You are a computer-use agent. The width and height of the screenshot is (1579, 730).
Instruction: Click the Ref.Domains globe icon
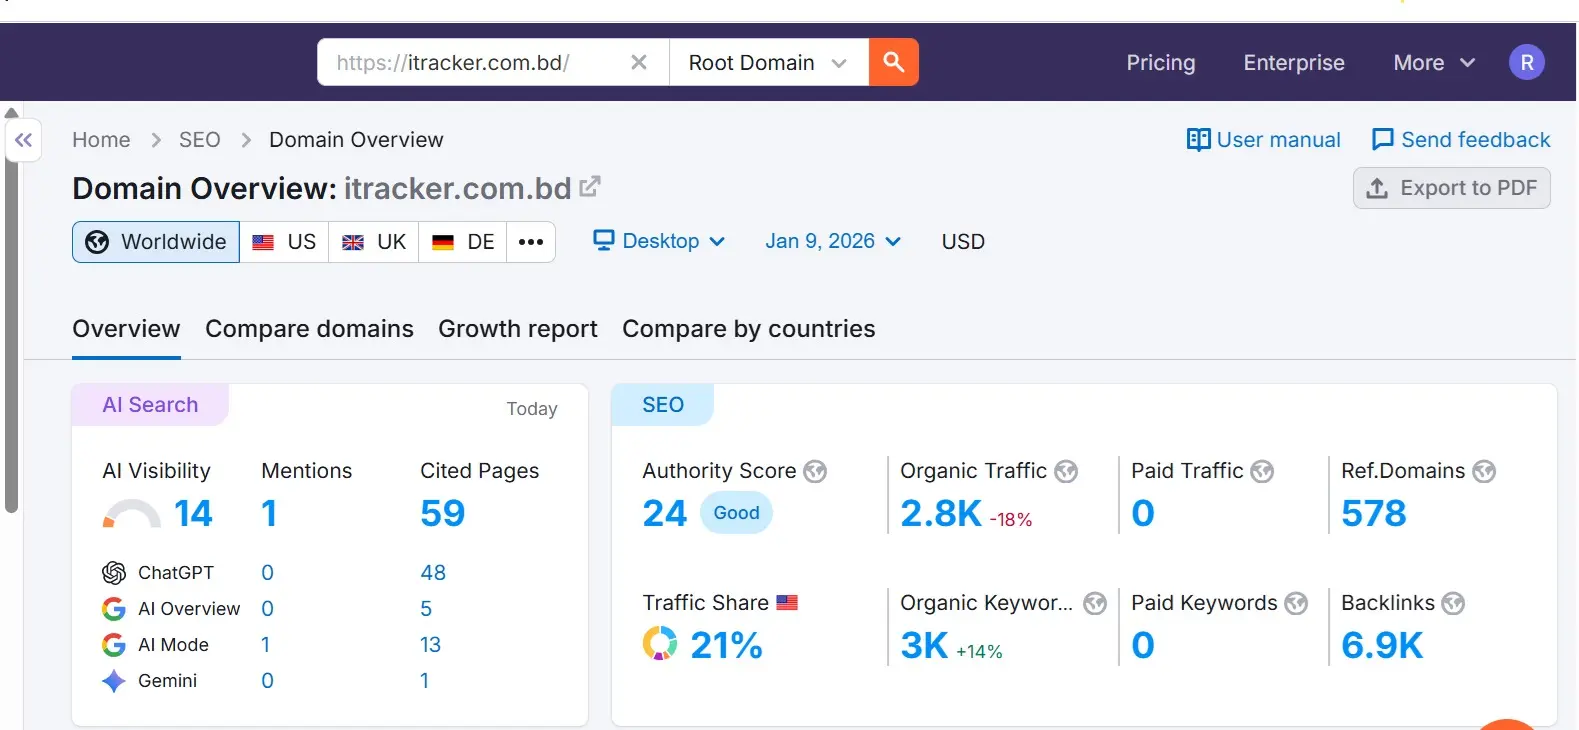(x=1484, y=471)
